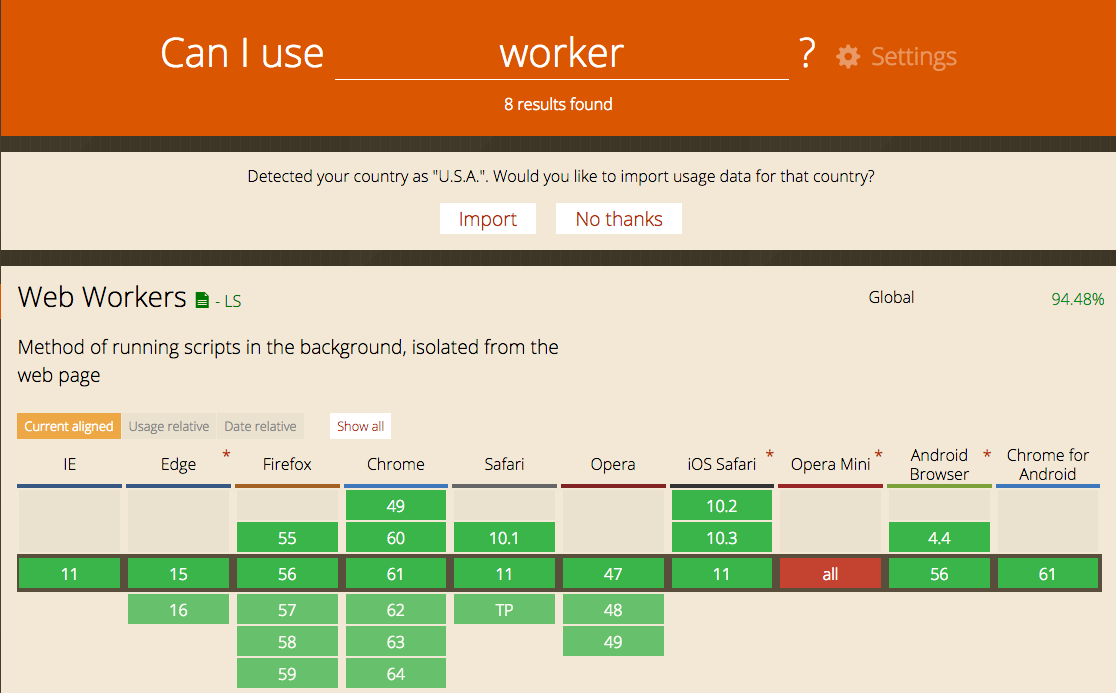
Task: Click the Opera browser column header
Action: point(613,465)
